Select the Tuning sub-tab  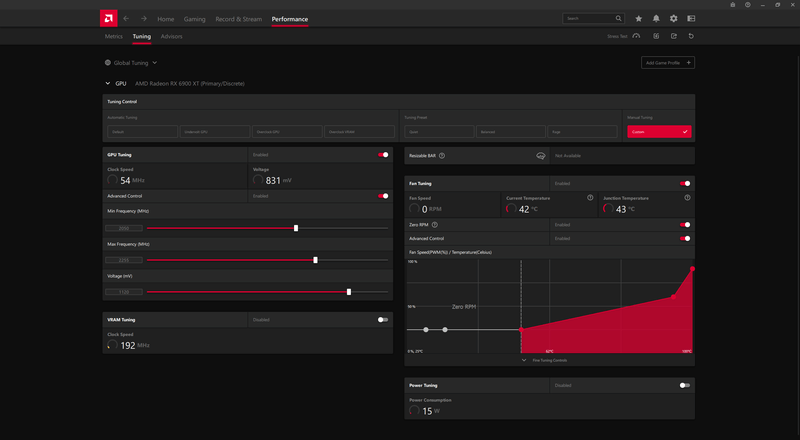pos(141,36)
